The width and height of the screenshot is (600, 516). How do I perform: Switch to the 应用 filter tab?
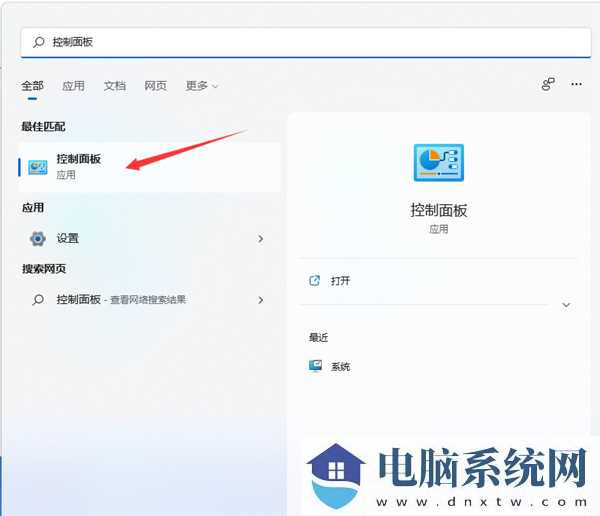[x=73, y=86]
